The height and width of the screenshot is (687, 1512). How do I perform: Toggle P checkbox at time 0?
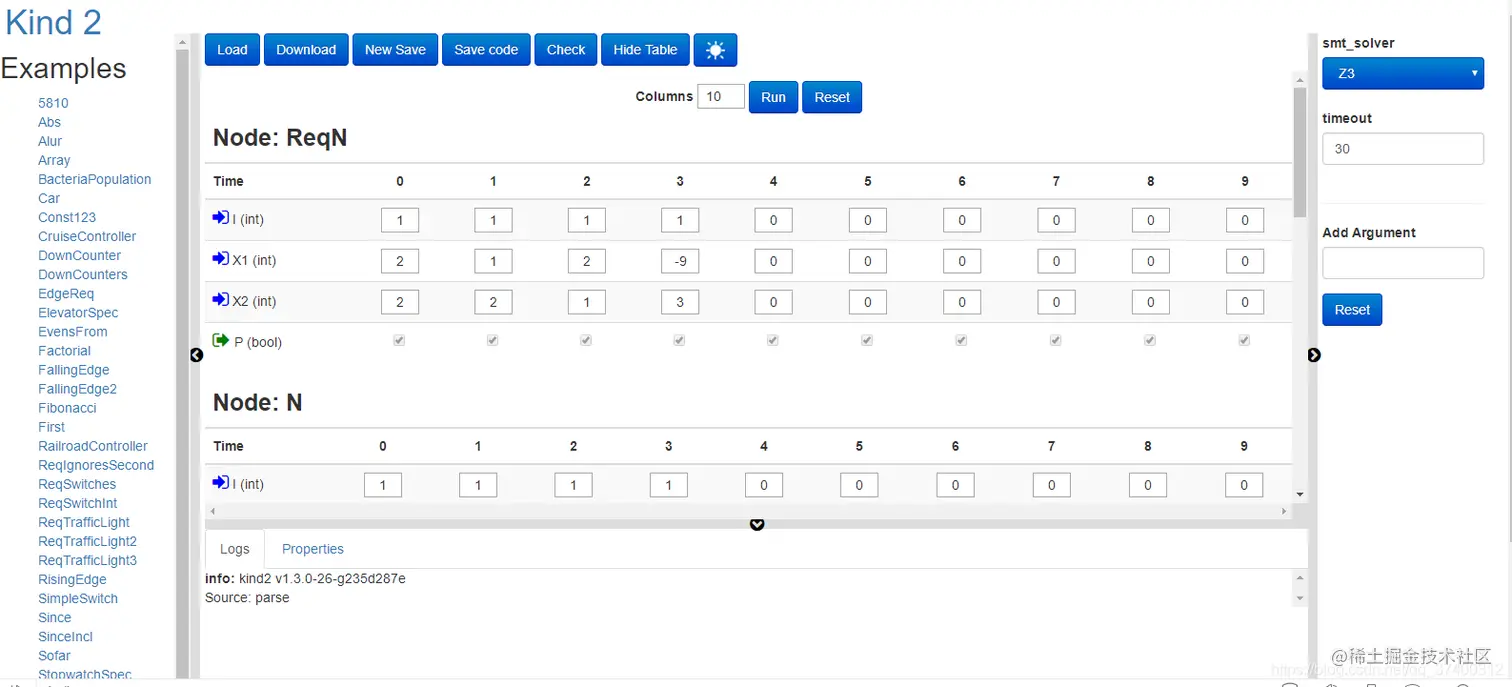pos(399,341)
